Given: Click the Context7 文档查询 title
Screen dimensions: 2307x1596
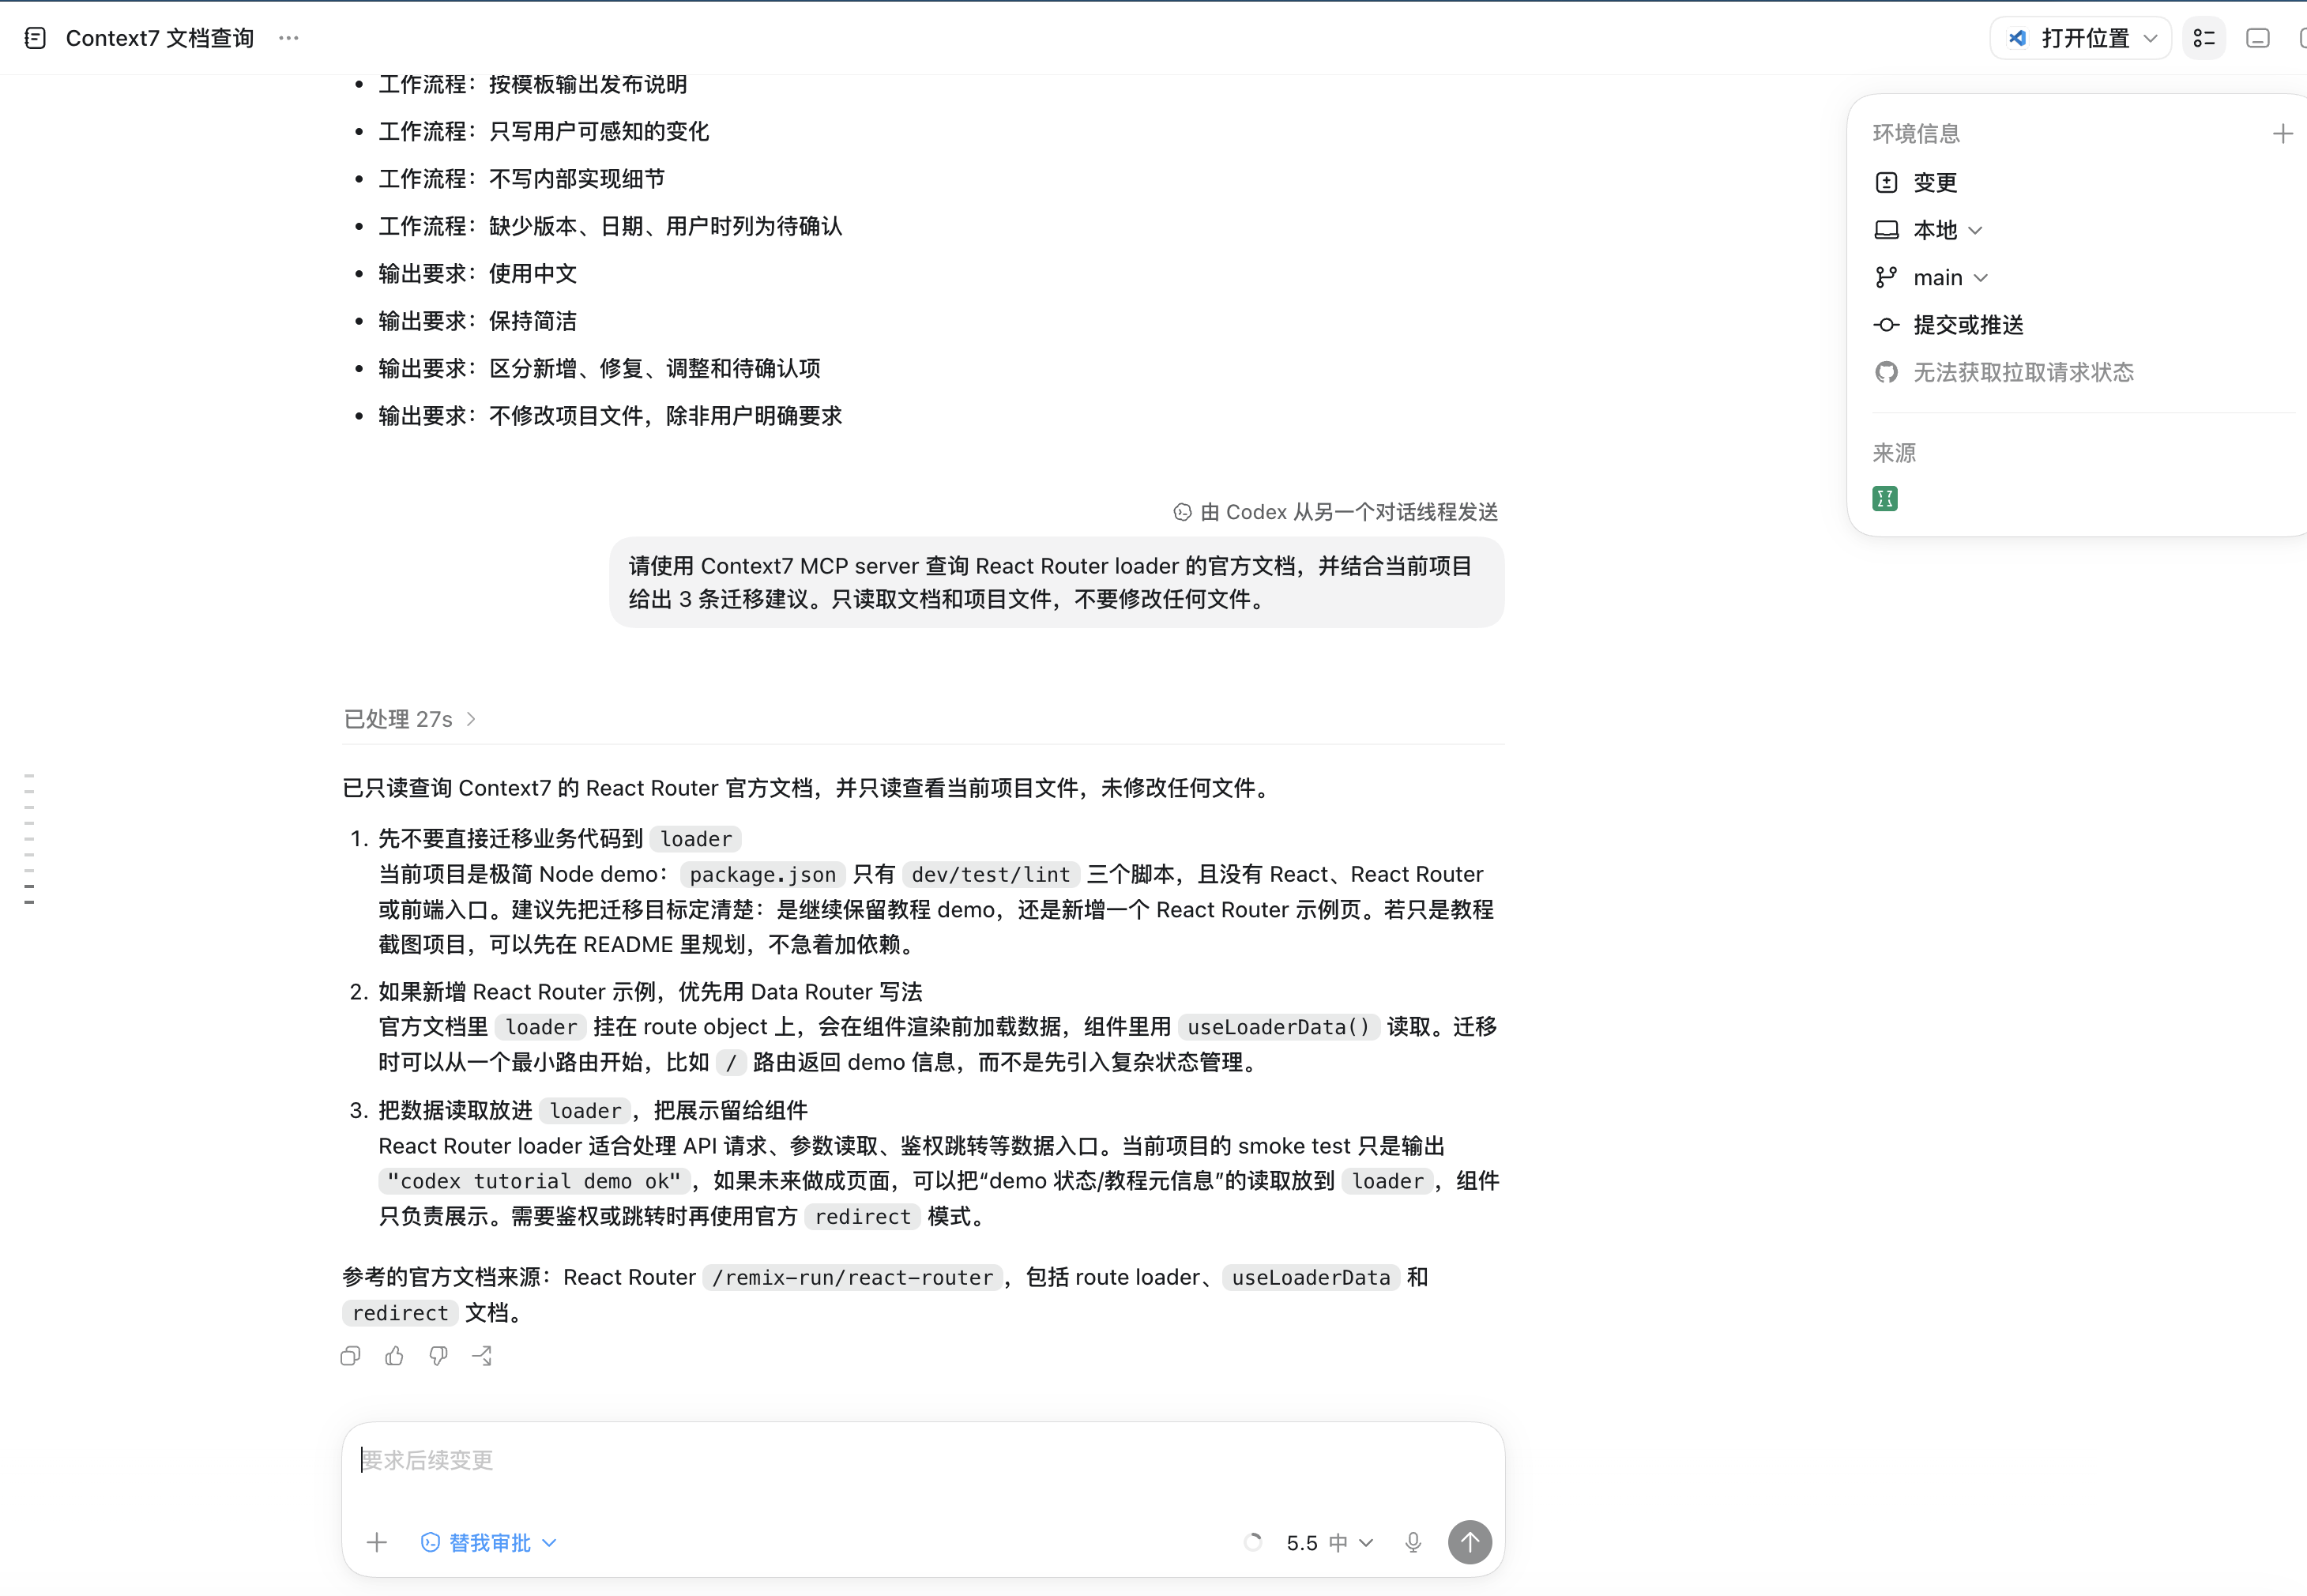Looking at the screenshot, I should [x=160, y=38].
